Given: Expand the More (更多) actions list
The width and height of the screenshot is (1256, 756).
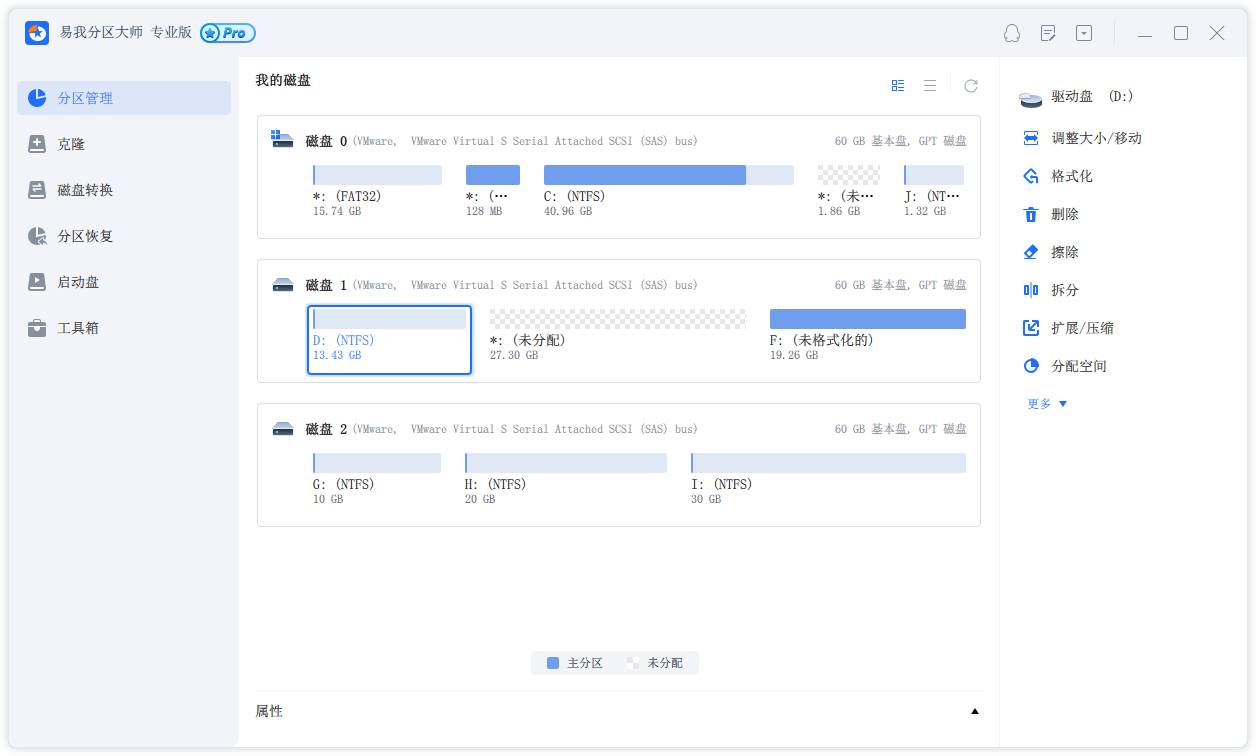Looking at the screenshot, I should (1047, 404).
